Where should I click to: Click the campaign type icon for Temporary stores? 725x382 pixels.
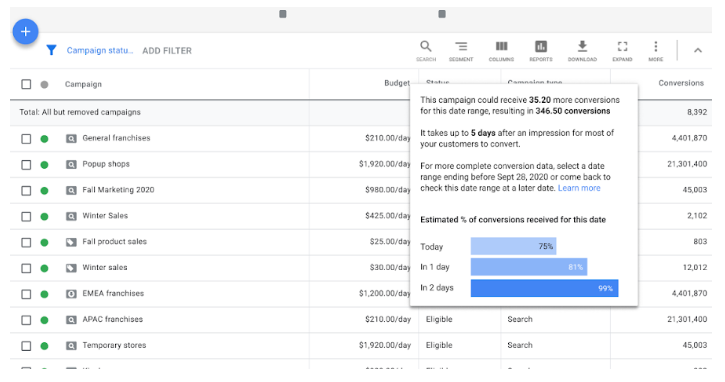71,345
